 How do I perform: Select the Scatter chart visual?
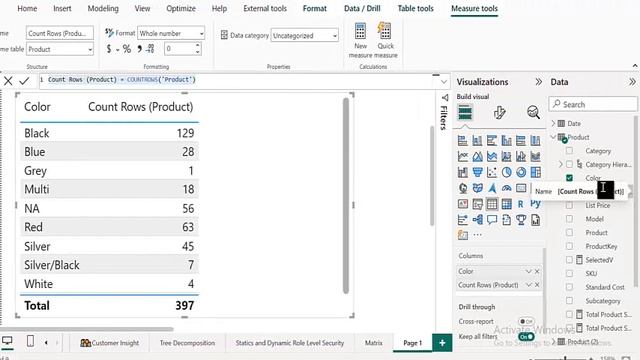(x=492, y=172)
